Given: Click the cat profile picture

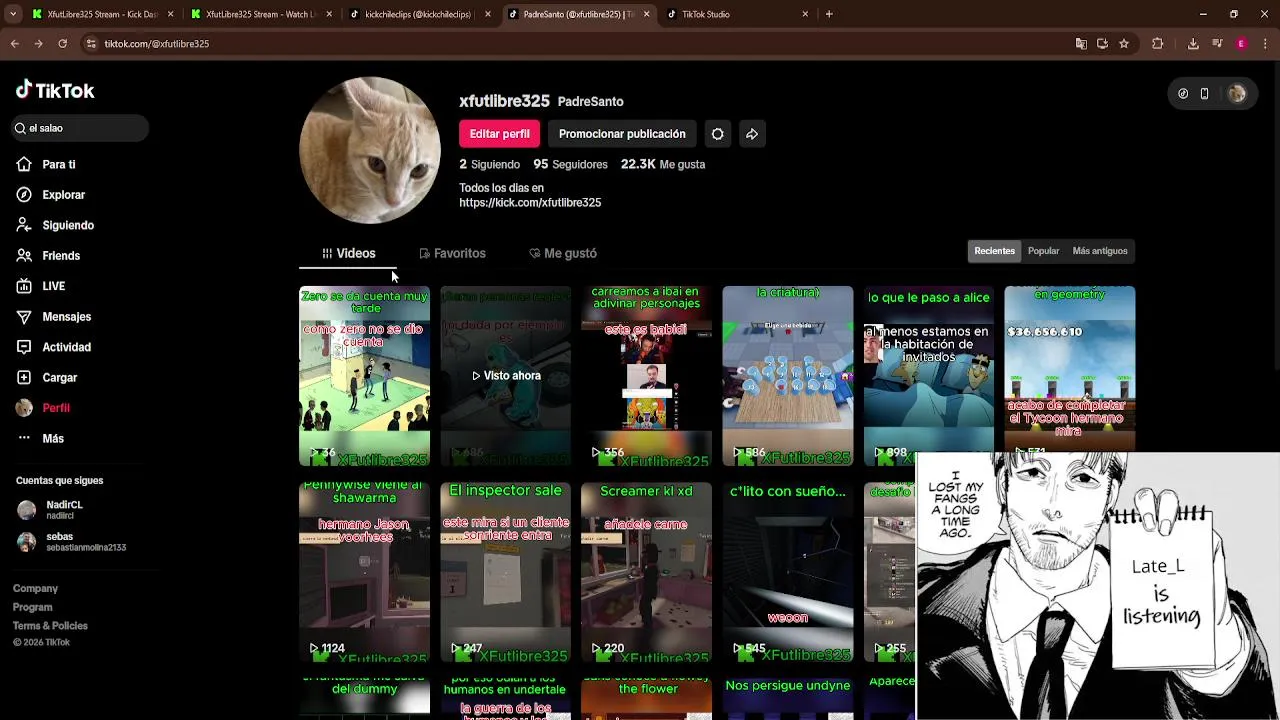Looking at the screenshot, I should 370,150.
